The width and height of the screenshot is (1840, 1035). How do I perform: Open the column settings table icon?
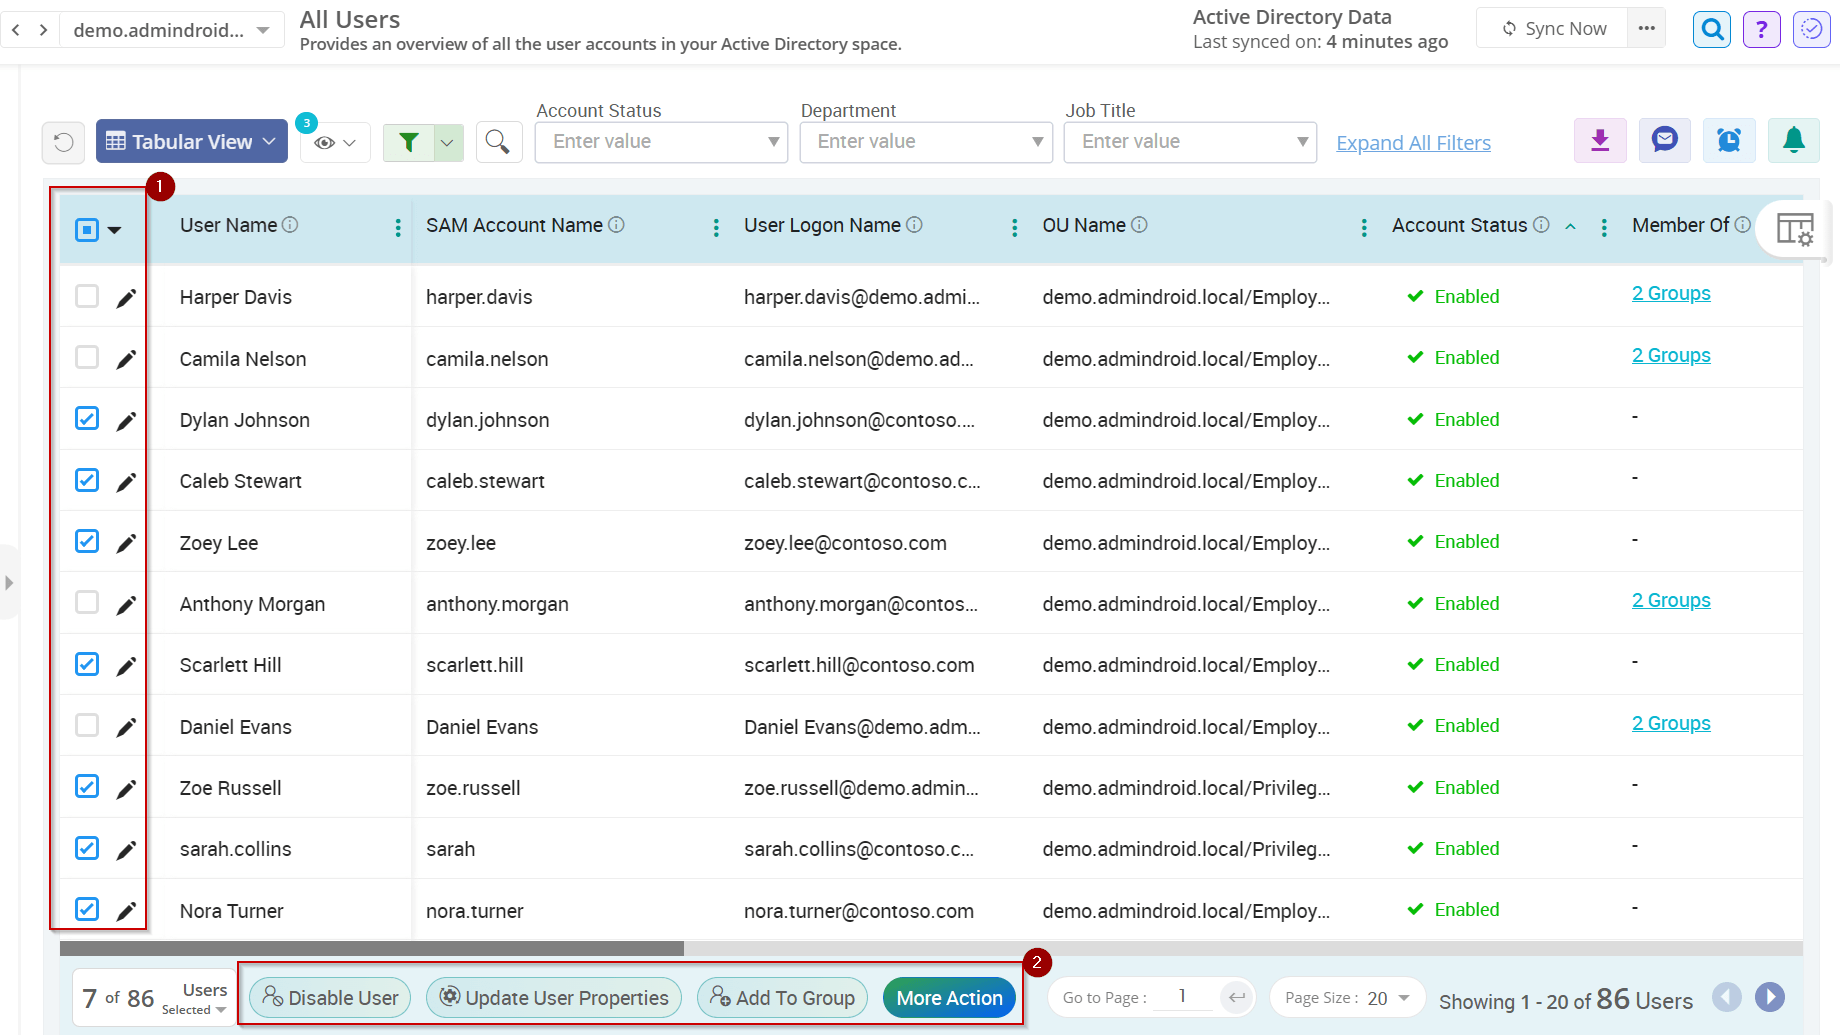click(x=1795, y=229)
